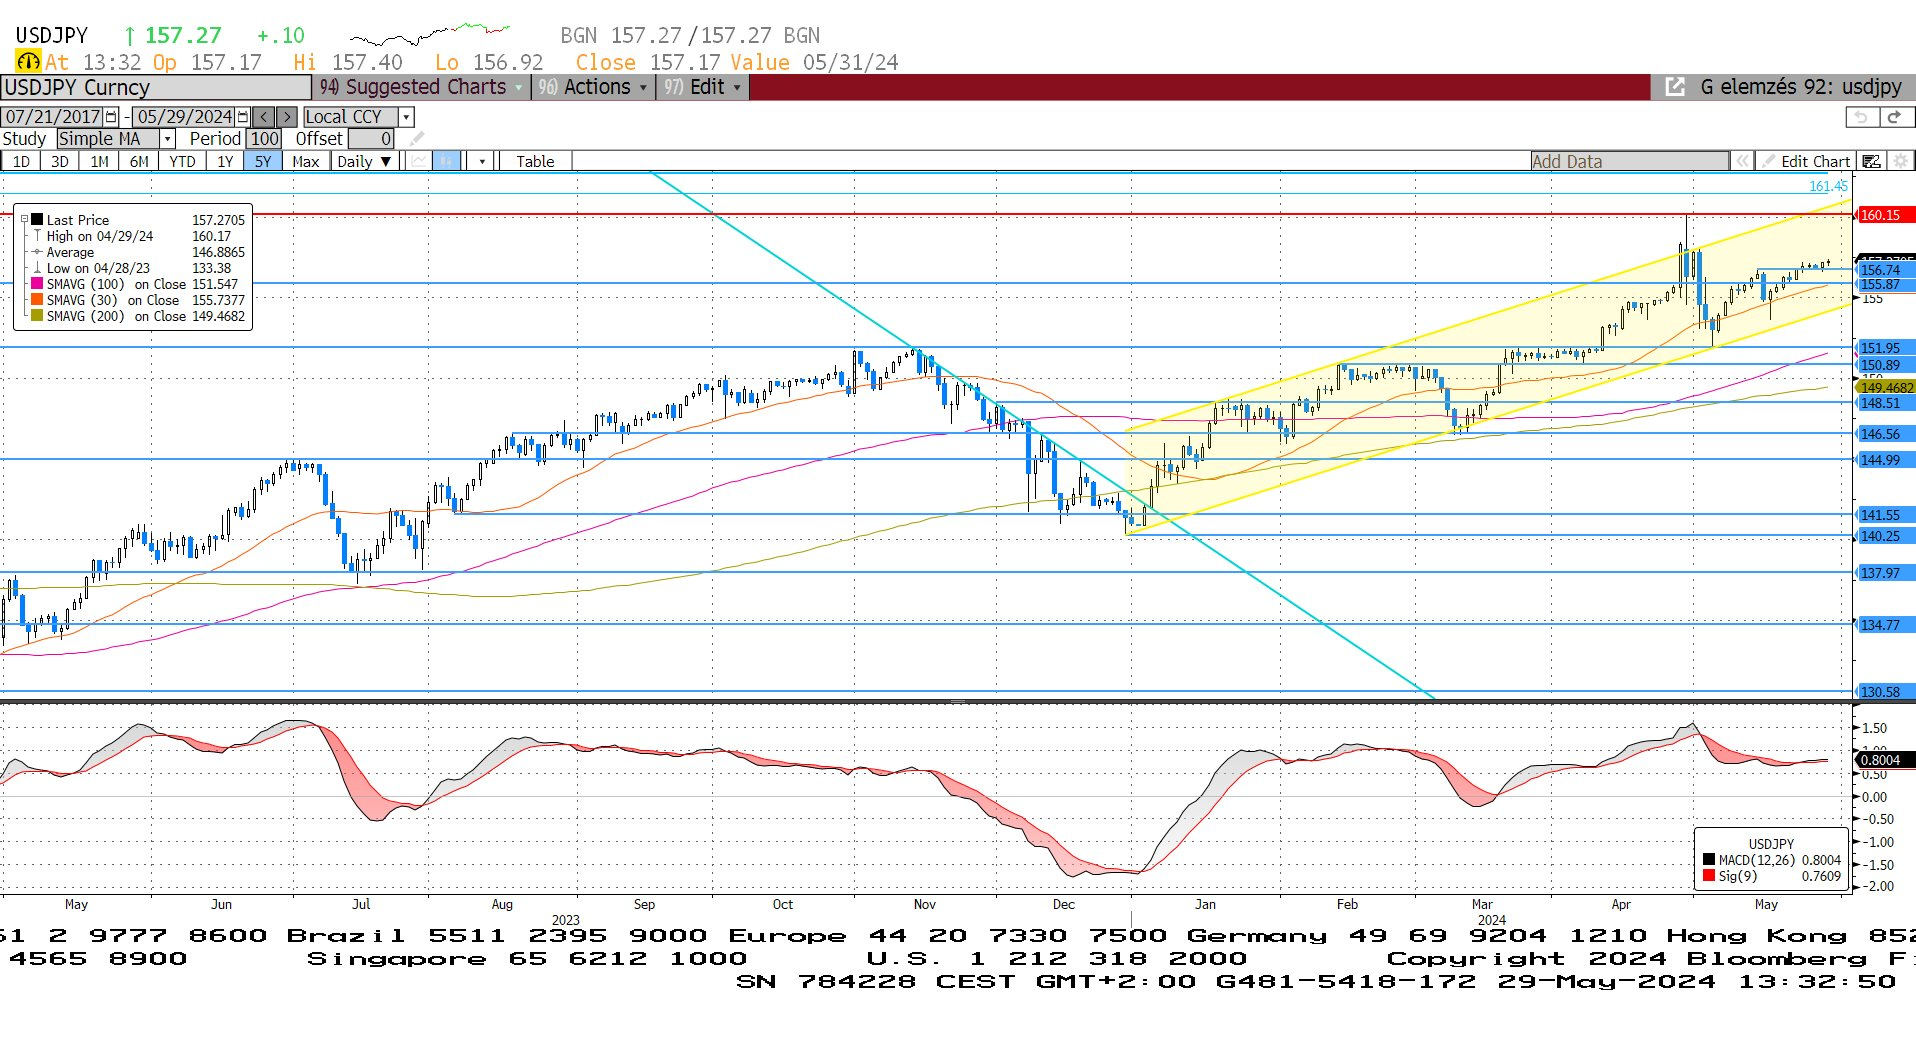Click the intraday sparkline in header
The image size is (1916, 1037).
tap(430, 35)
